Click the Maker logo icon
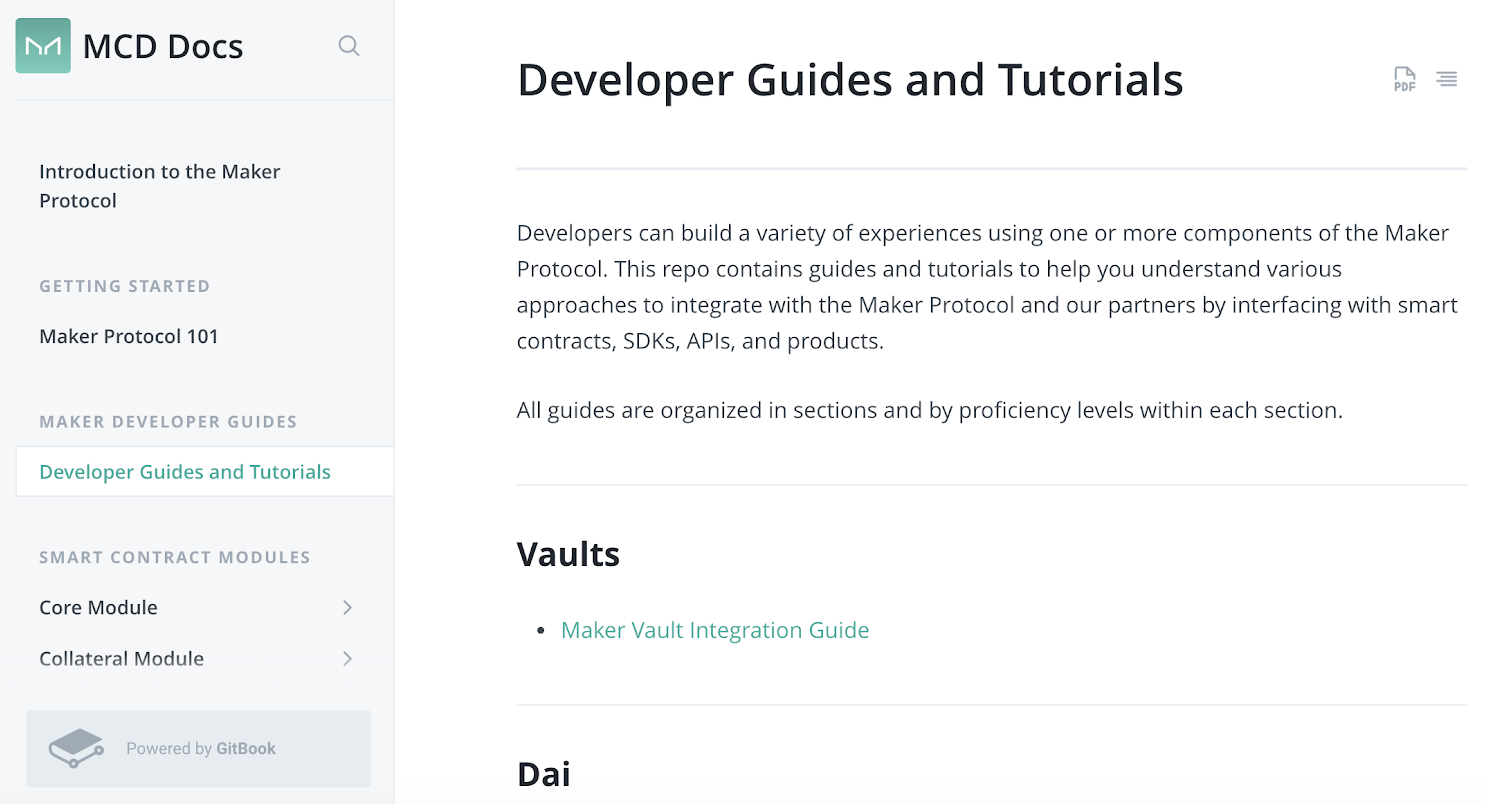The image size is (1485, 804). pos(43,46)
